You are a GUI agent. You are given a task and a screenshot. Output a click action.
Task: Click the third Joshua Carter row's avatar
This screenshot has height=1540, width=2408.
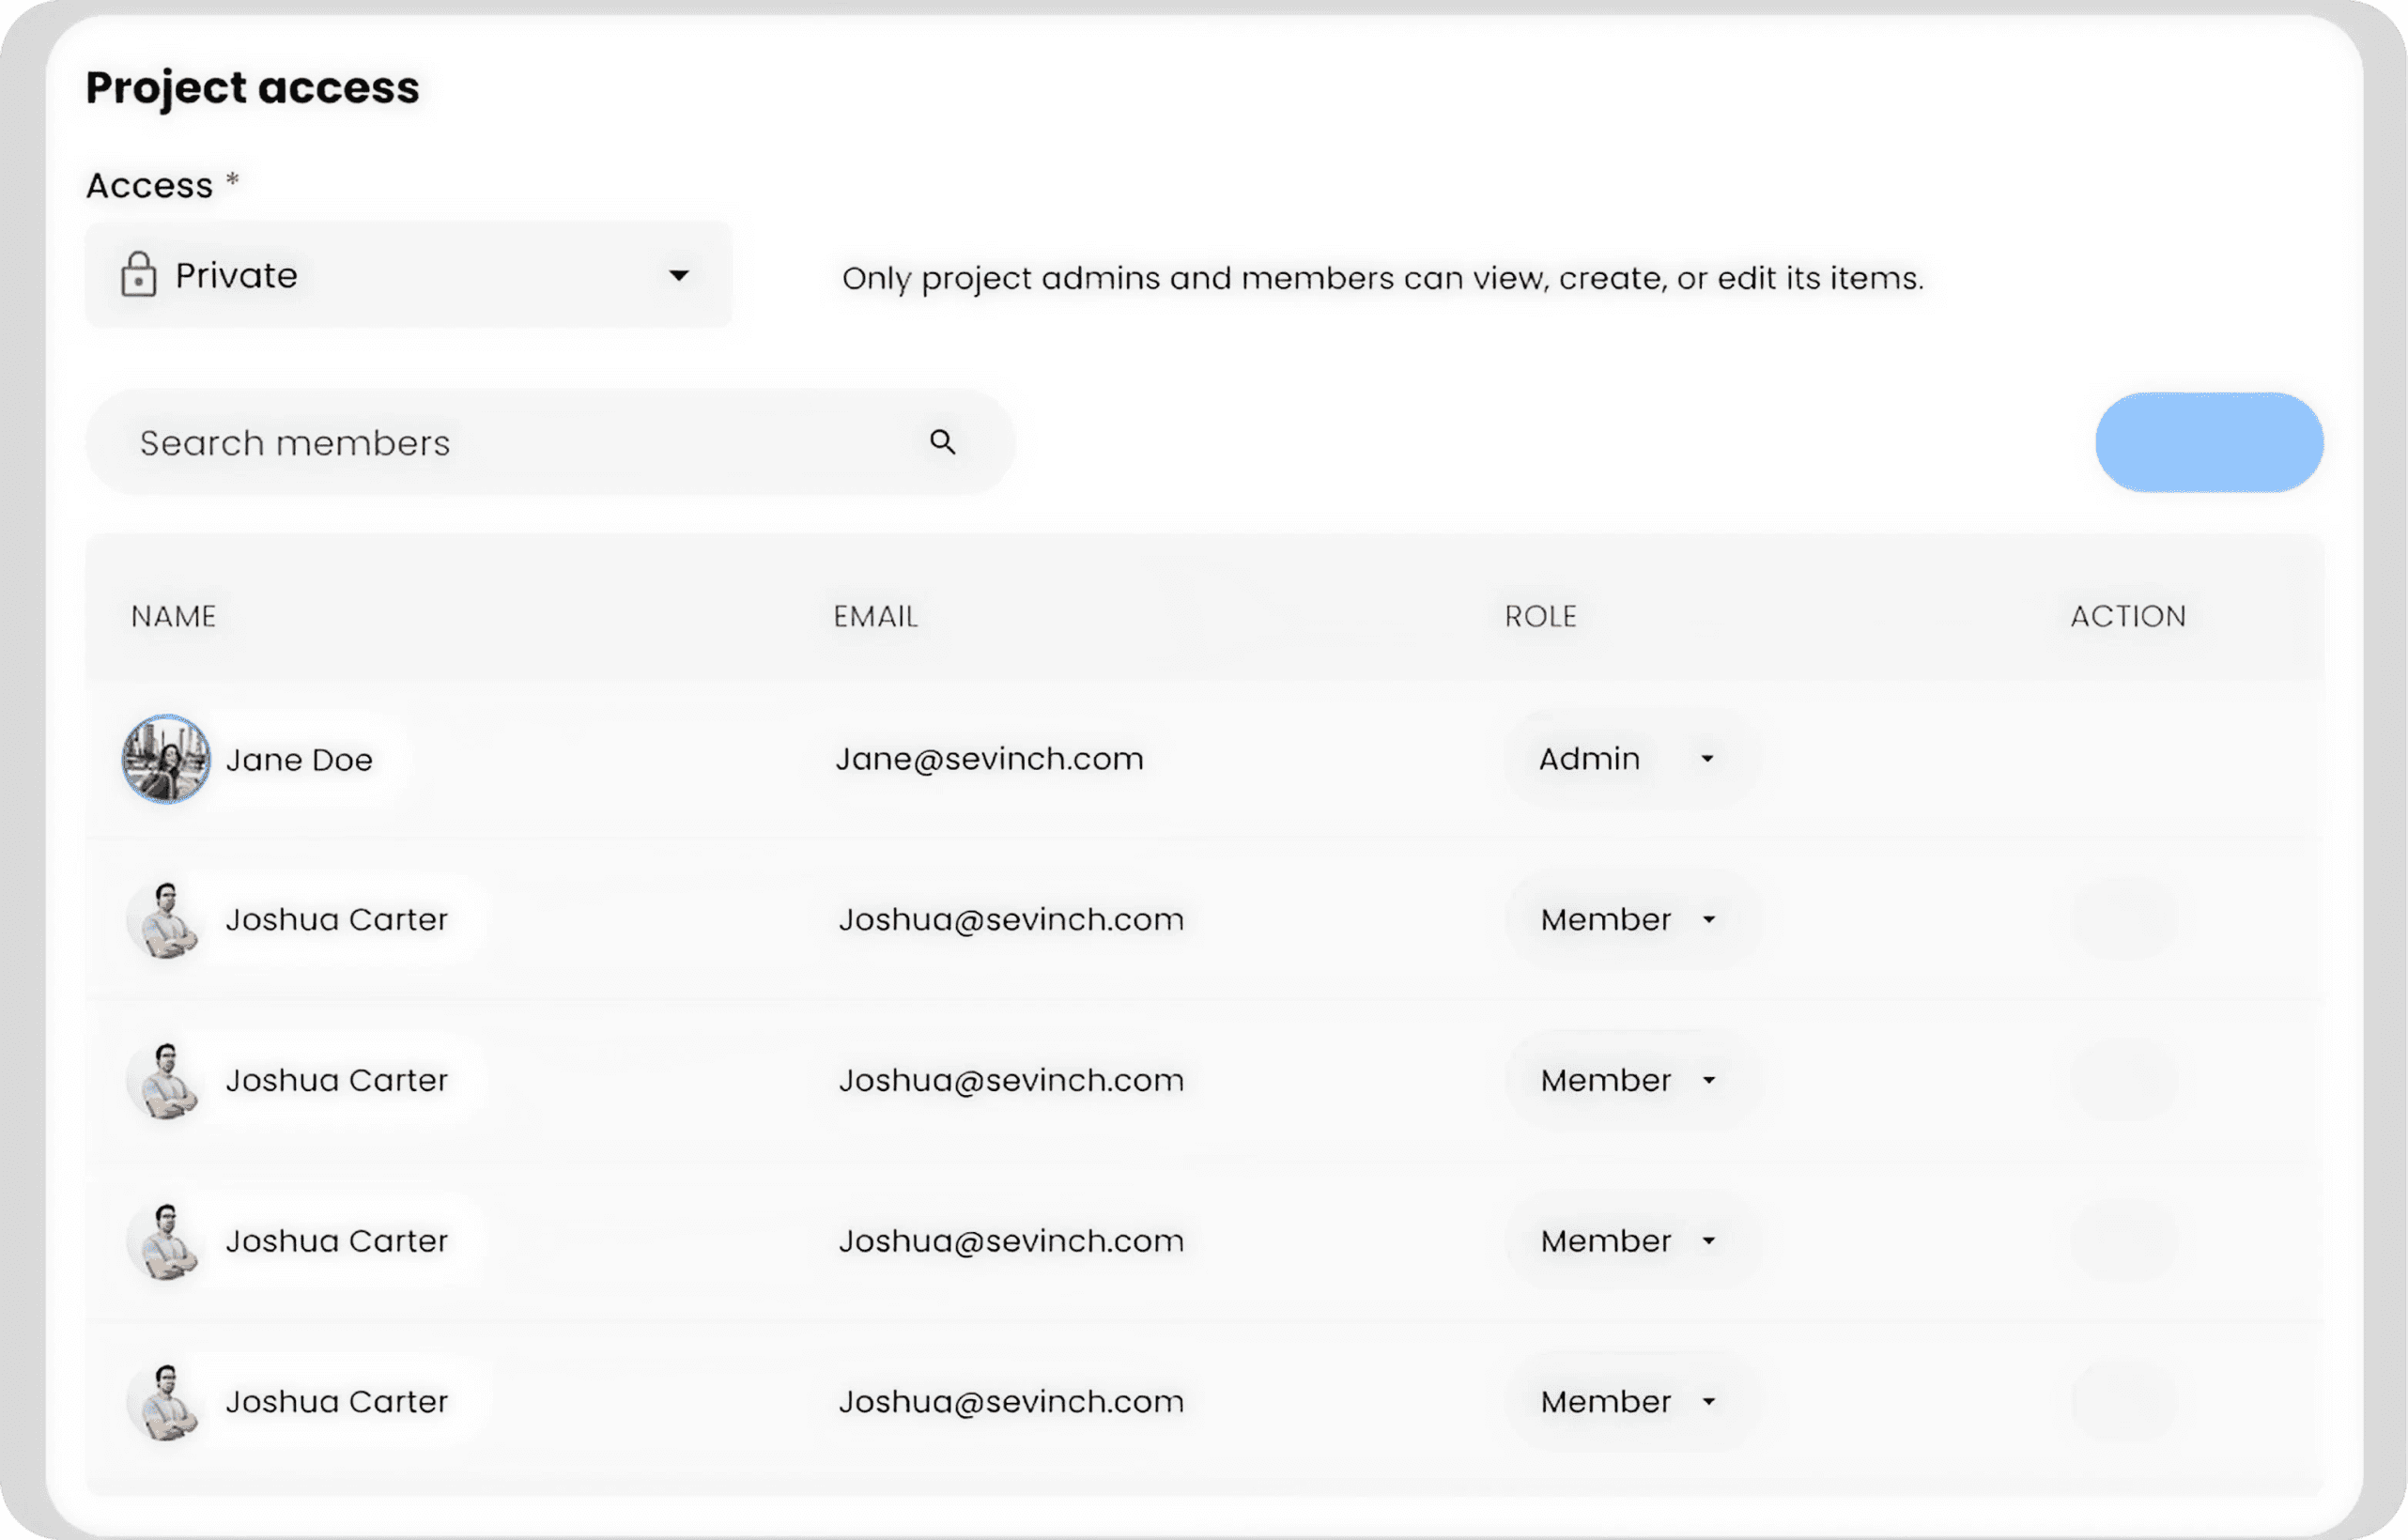166,1241
